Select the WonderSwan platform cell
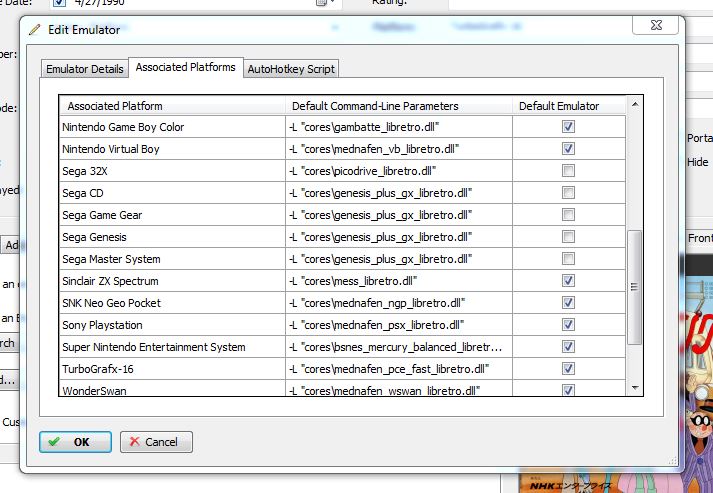713x493 pixels. coord(172,388)
